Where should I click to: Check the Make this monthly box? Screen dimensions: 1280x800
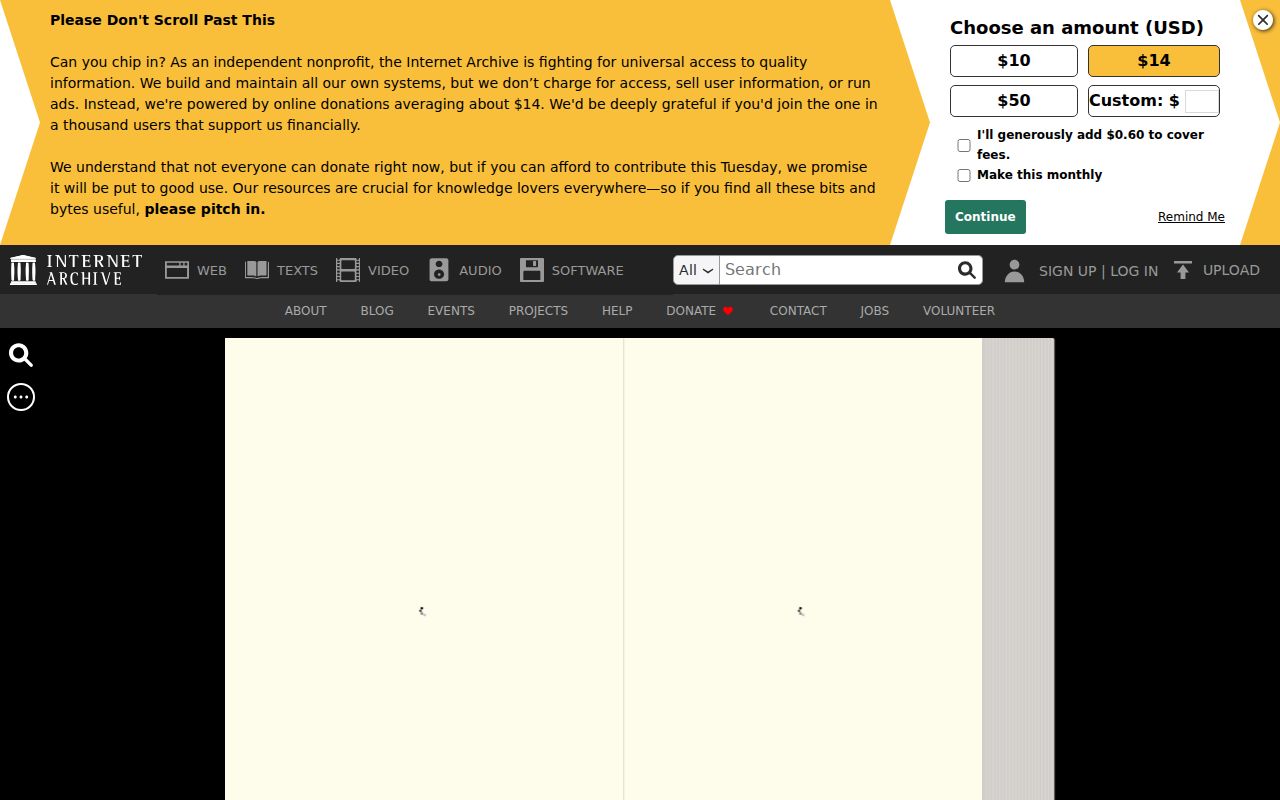pyautogui.click(x=964, y=175)
